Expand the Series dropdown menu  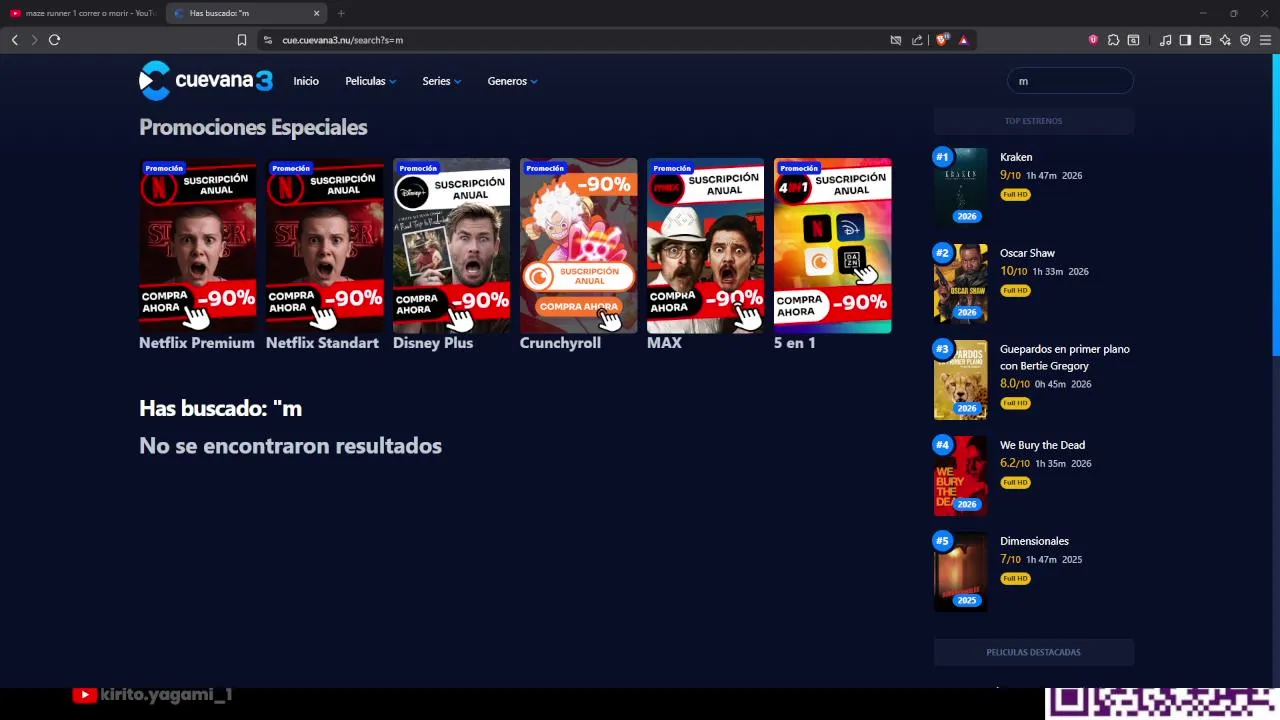point(441,81)
